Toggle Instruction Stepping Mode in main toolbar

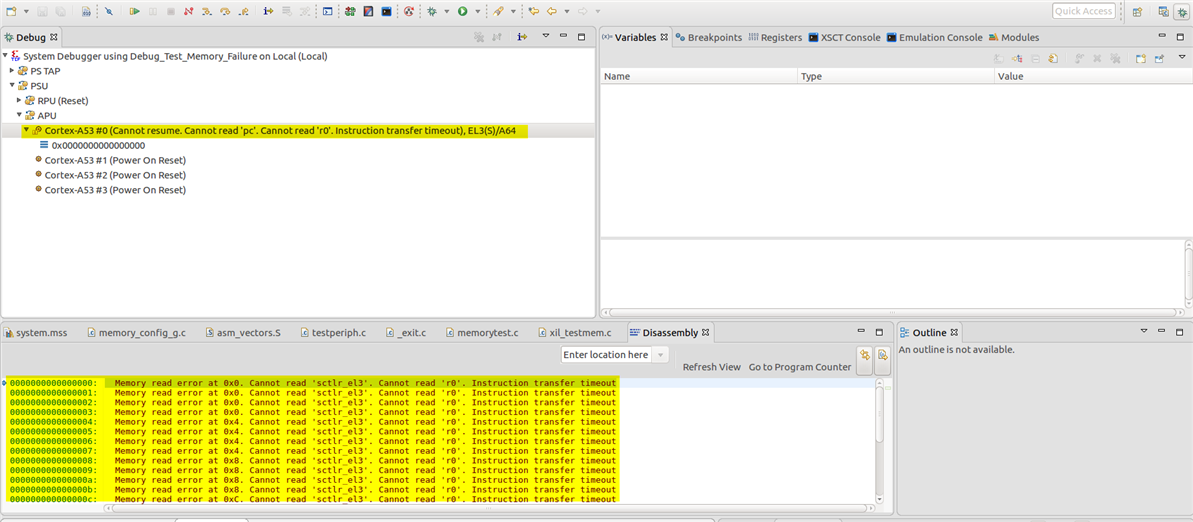pyautogui.click(x=268, y=11)
